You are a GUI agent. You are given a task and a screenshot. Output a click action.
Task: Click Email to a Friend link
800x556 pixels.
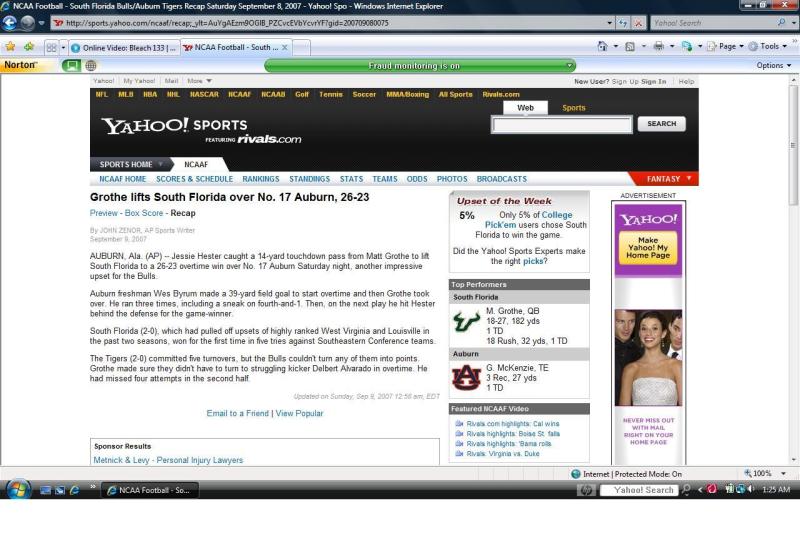click(237, 413)
